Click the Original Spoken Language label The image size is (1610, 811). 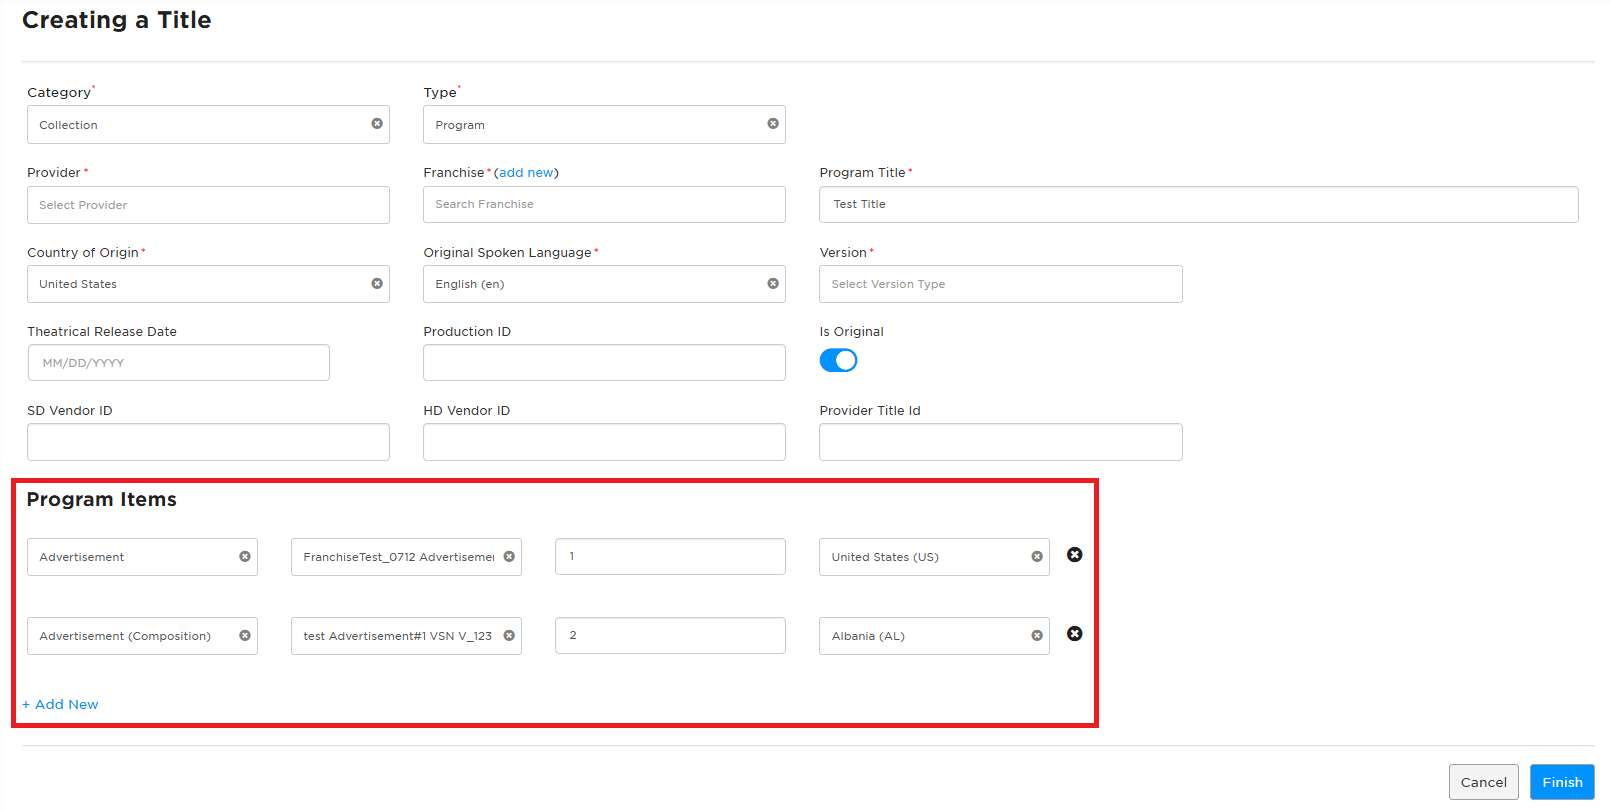pyautogui.click(x=507, y=253)
